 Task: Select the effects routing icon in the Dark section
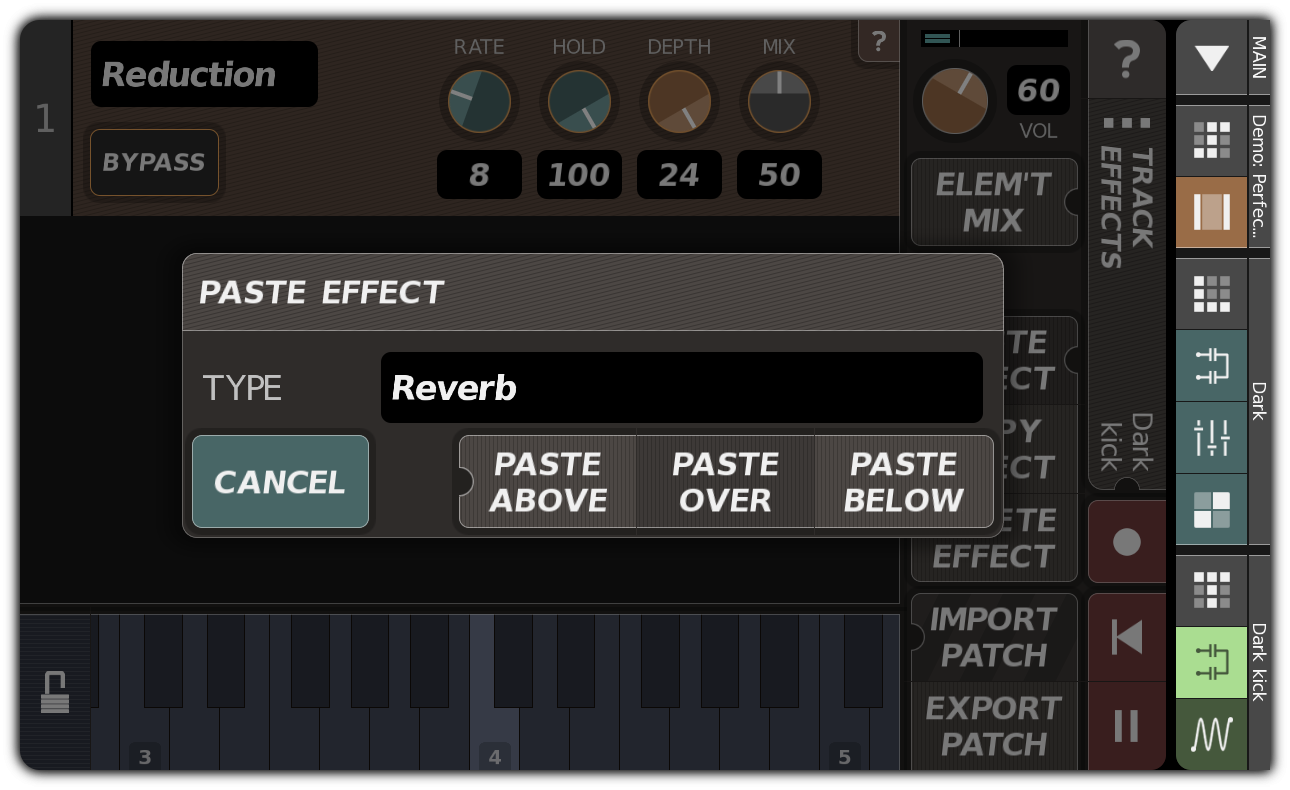tap(1211, 366)
